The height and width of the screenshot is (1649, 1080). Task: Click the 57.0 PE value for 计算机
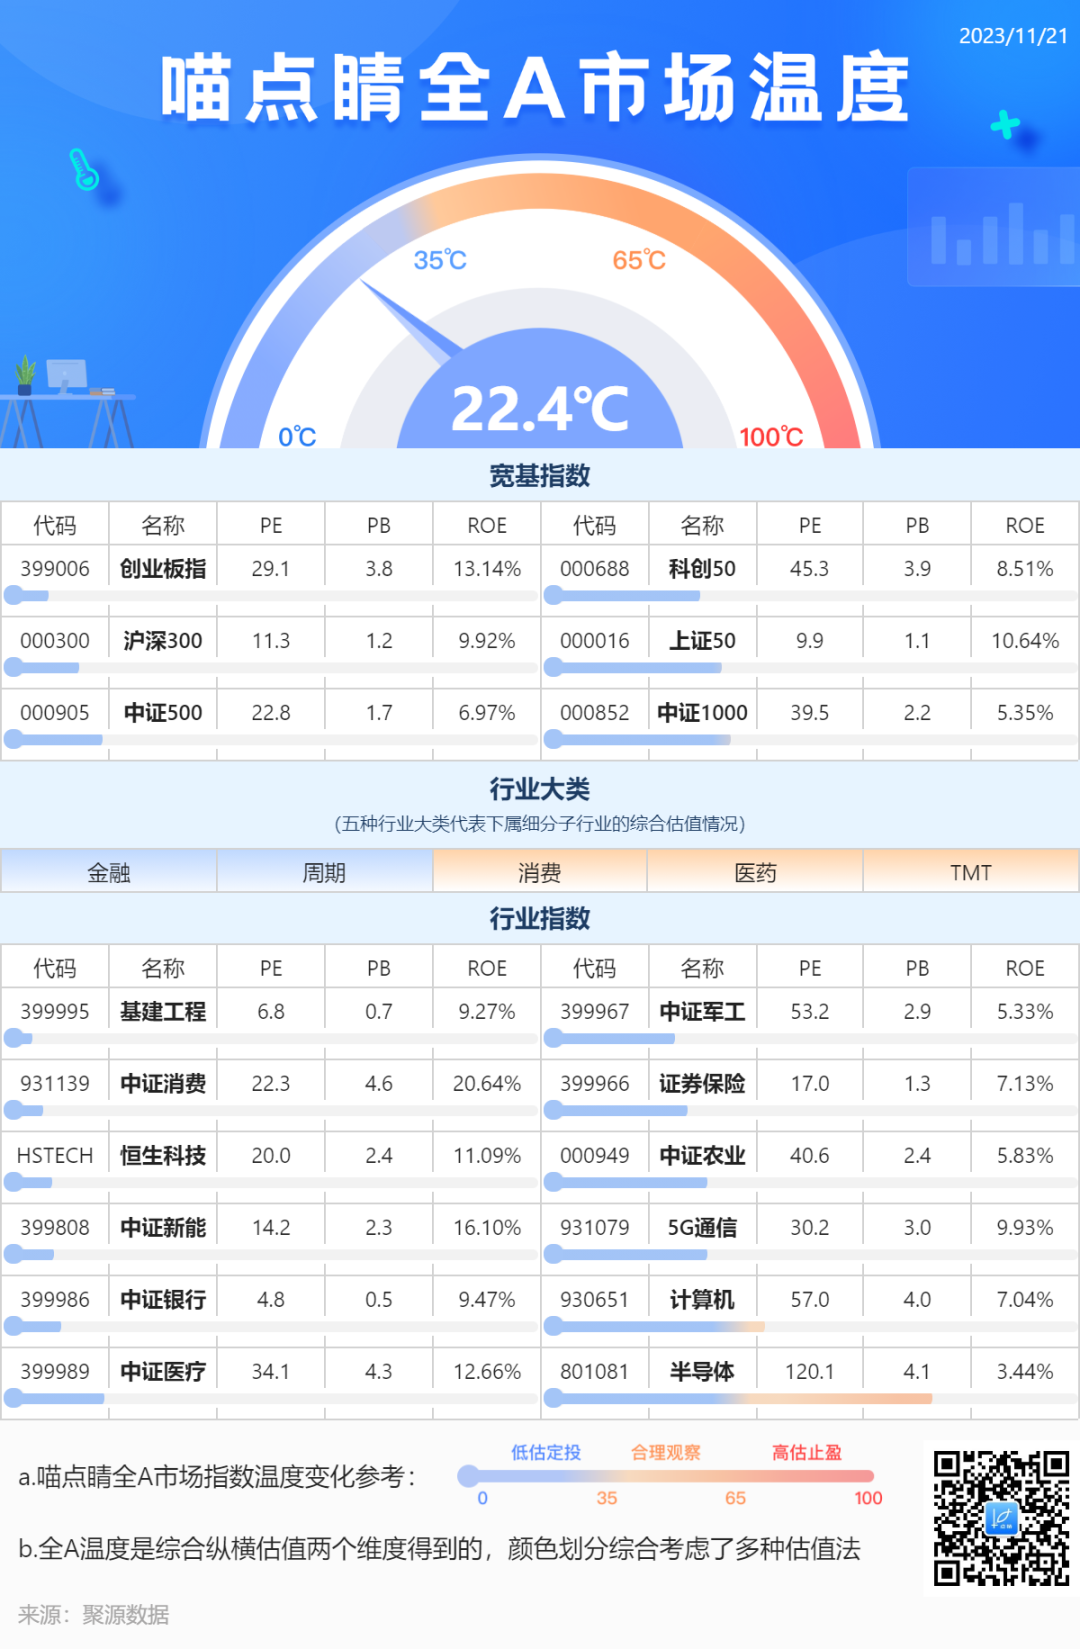(x=810, y=1300)
